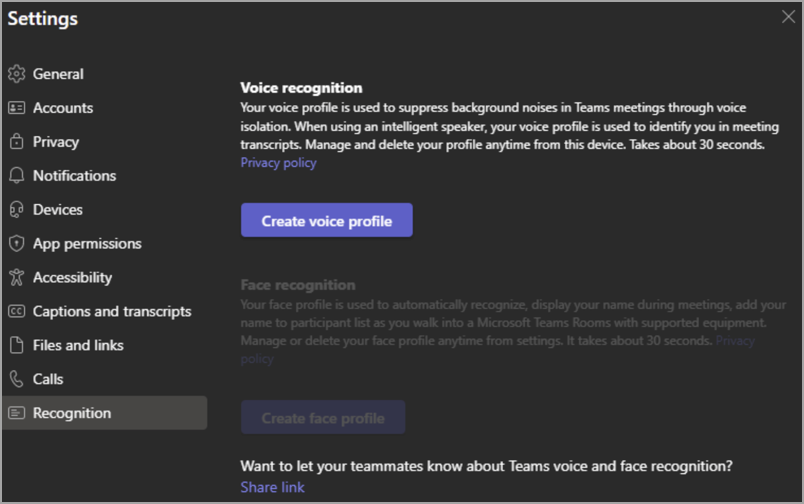The image size is (804, 504).
Task: Click the Calls phone icon
Action: click(x=15, y=380)
